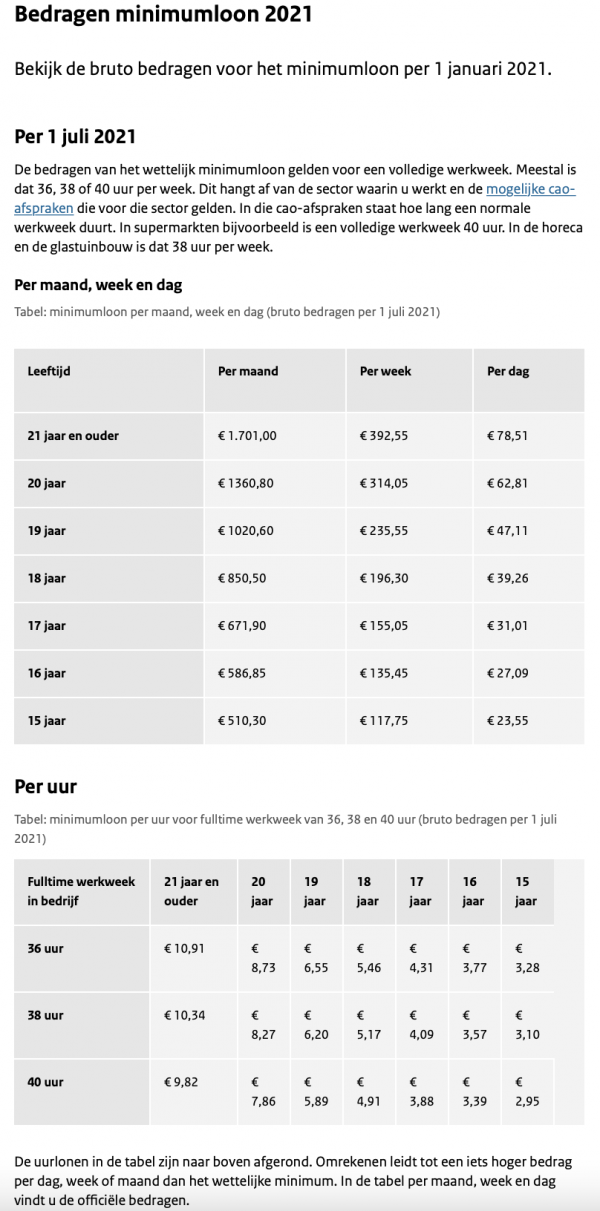Click the € 1.701,00 monthly amount cell

pos(247,436)
